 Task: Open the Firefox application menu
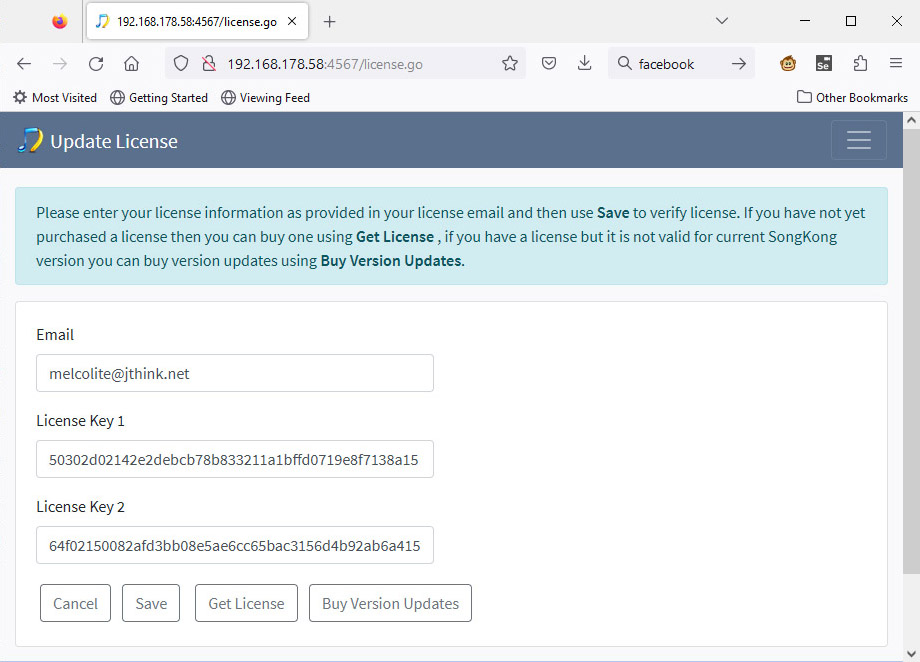coord(896,63)
